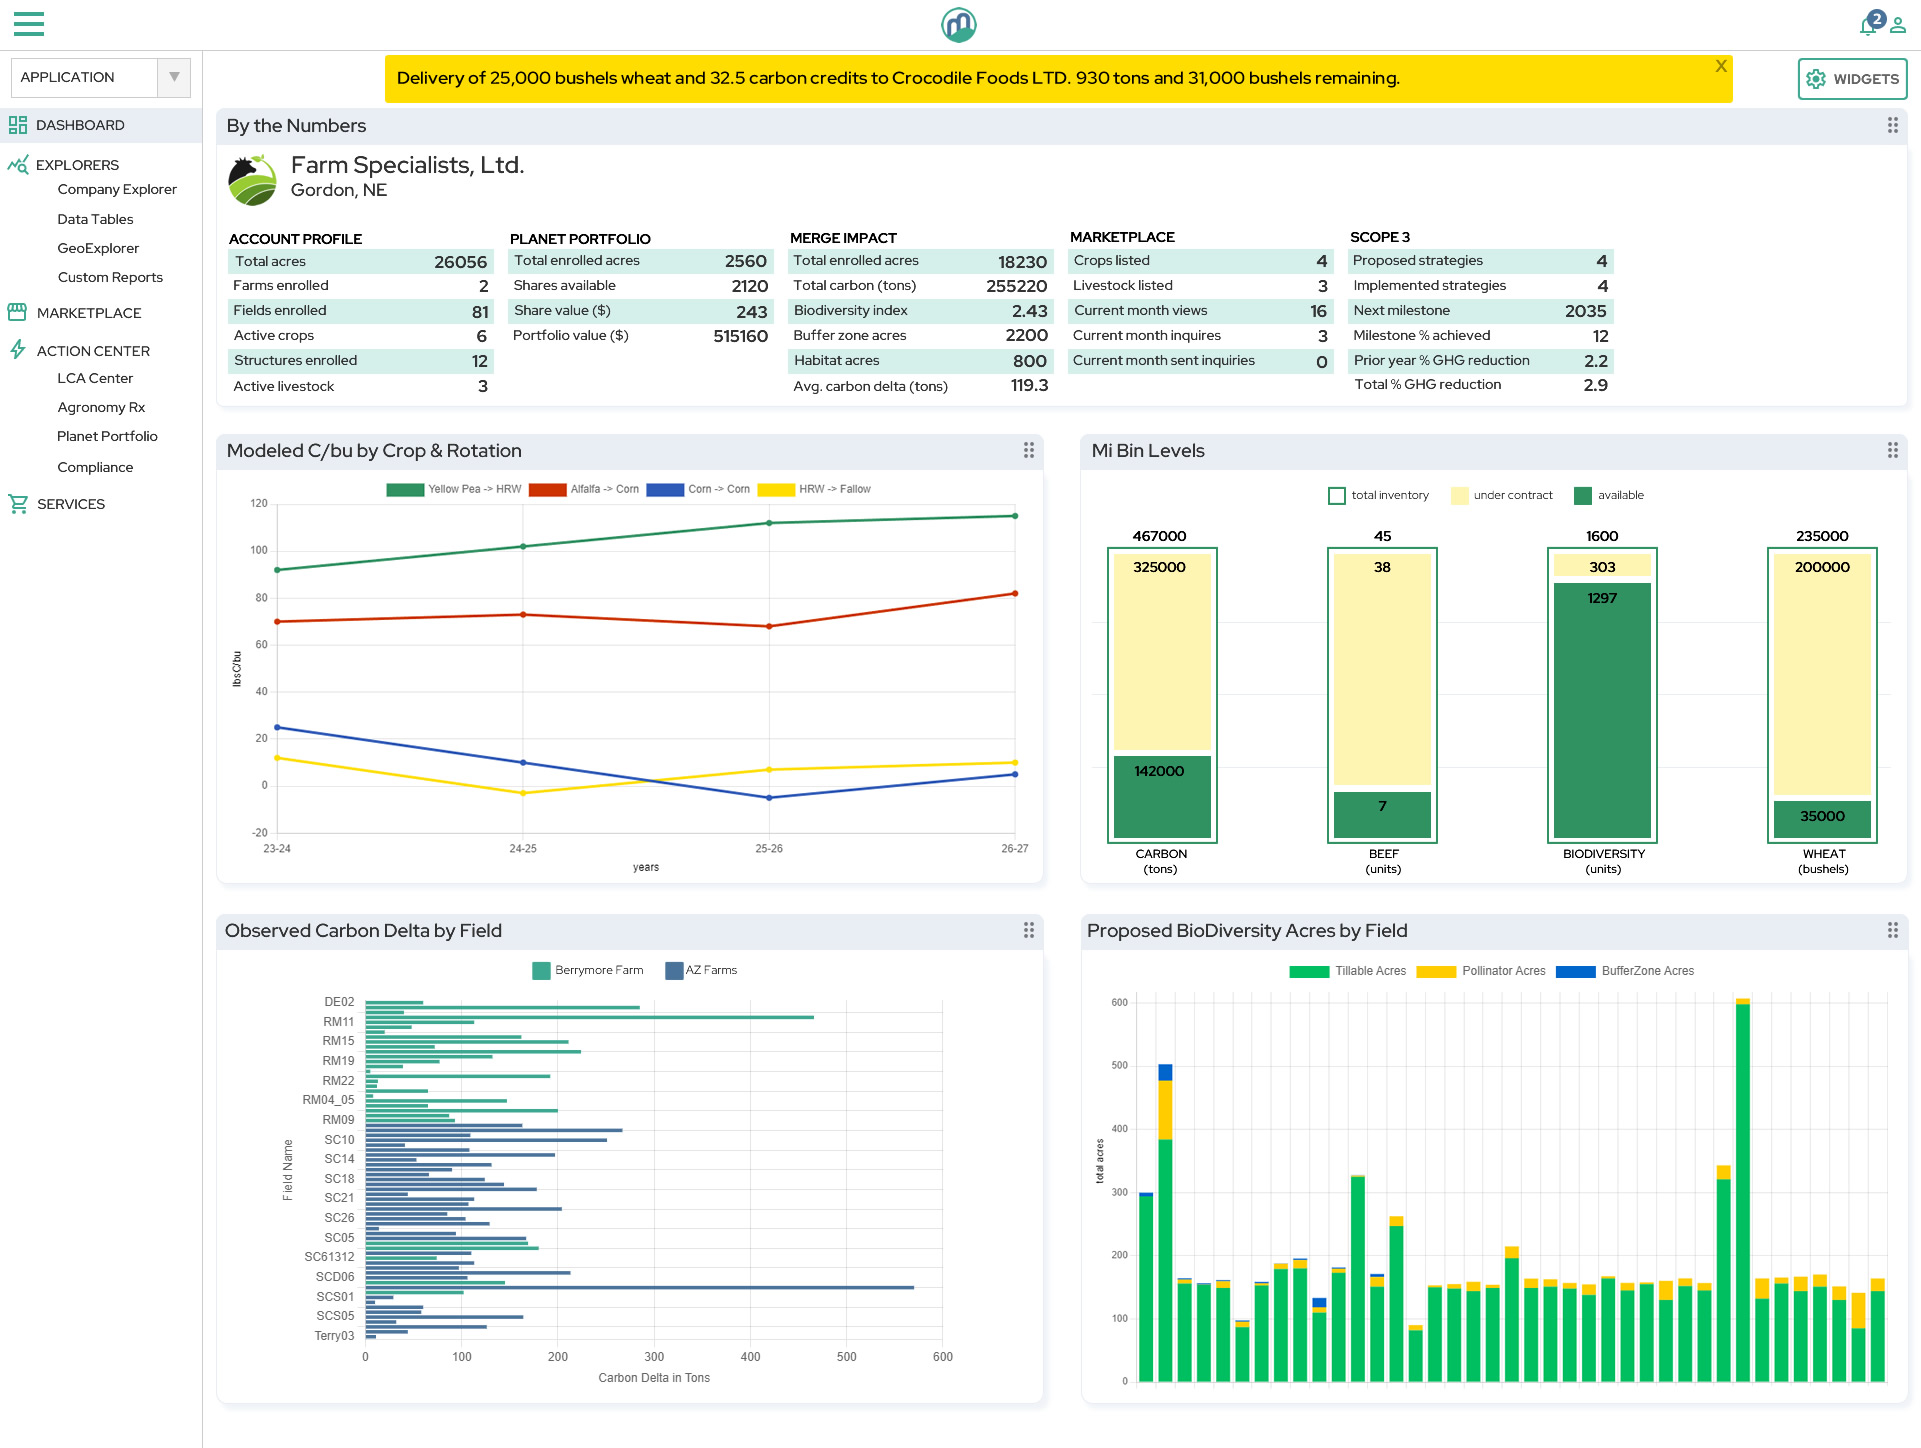The height and width of the screenshot is (1448, 1921).
Task: Click the Merge logo at top center
Action: coord(959,25)
